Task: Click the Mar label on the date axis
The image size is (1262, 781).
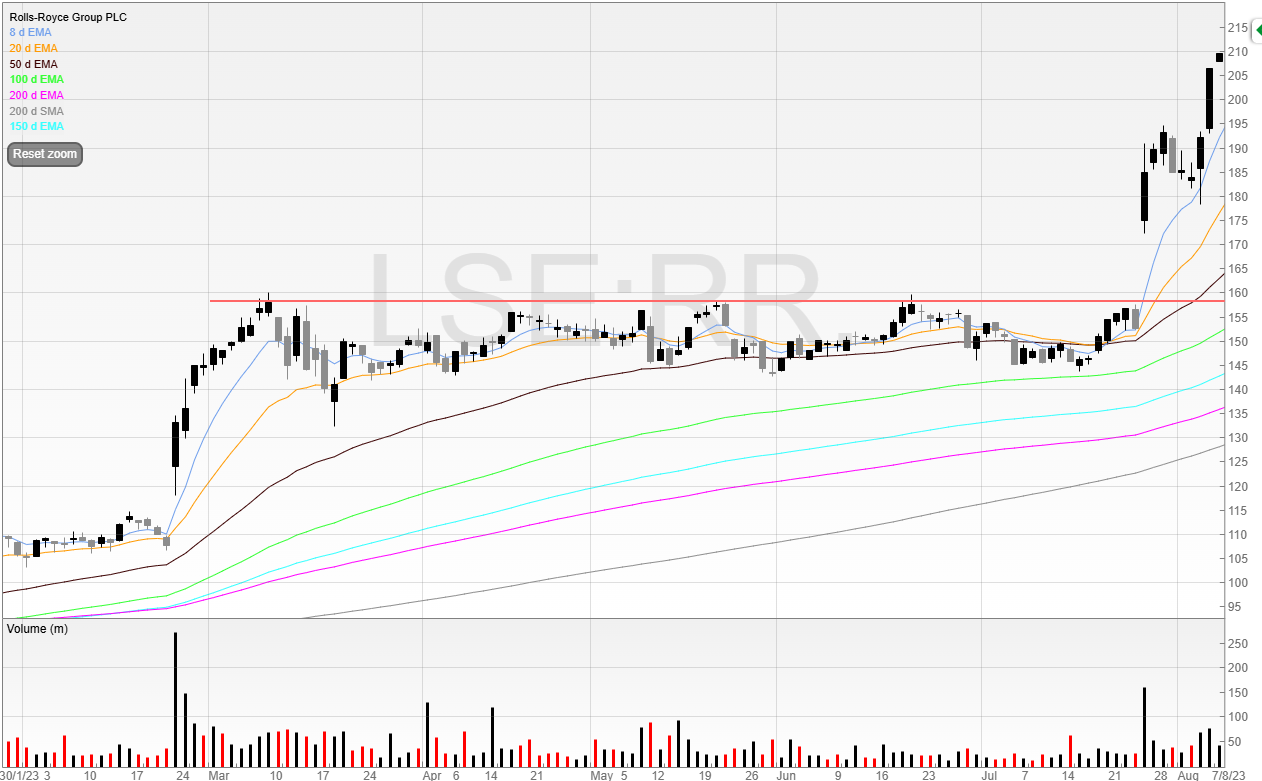Action: tap(218, 775)
